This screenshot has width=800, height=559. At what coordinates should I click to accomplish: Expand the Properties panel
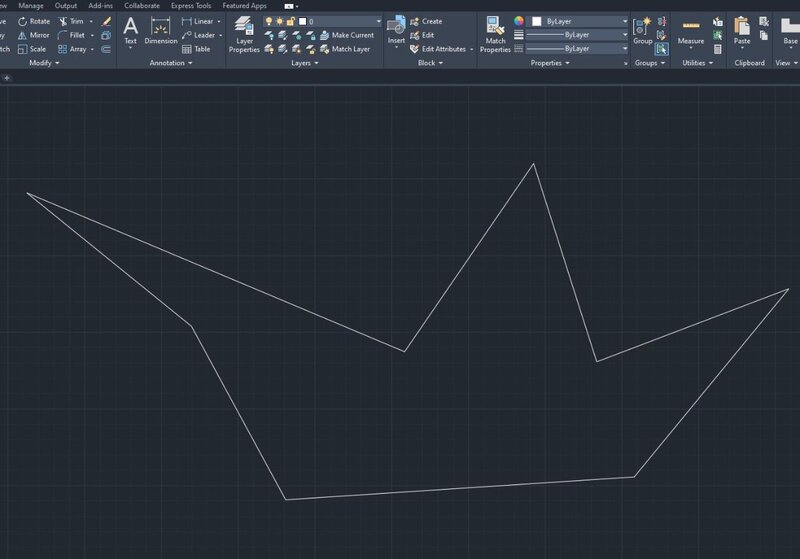click(550, 63)
